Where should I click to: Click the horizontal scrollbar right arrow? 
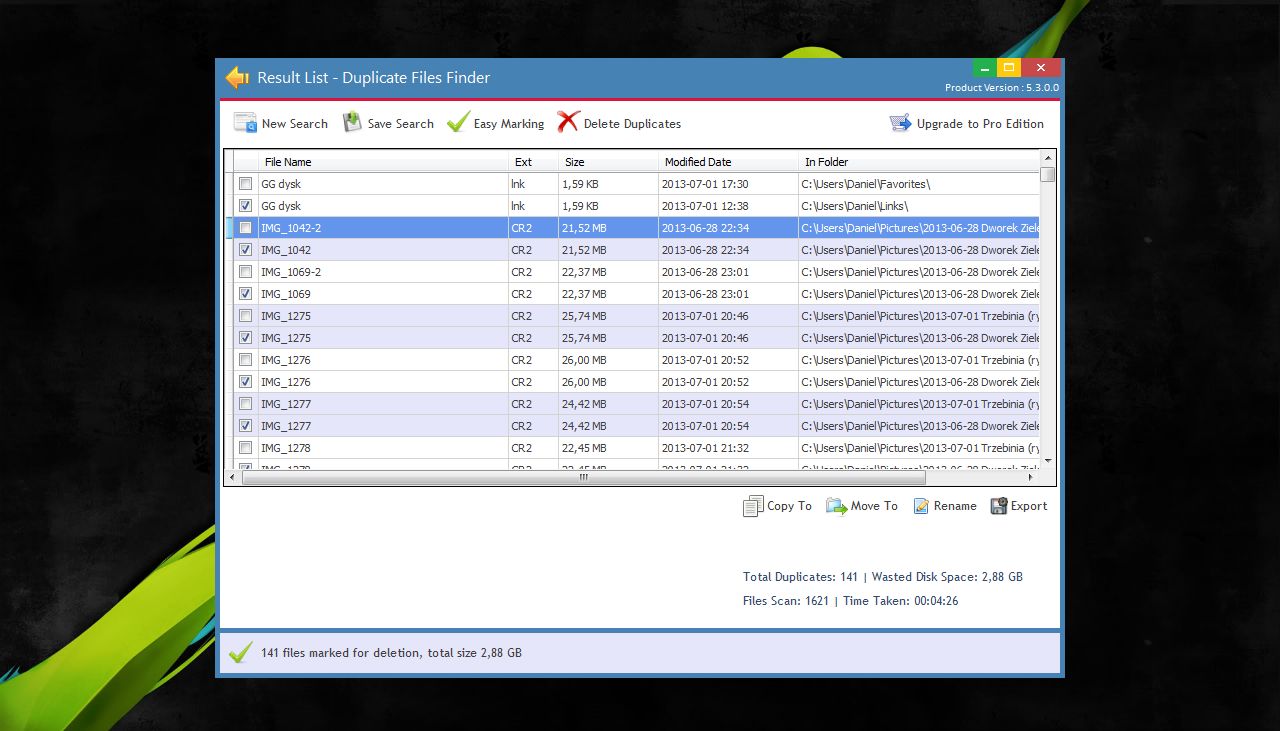tap(1033, 477)
